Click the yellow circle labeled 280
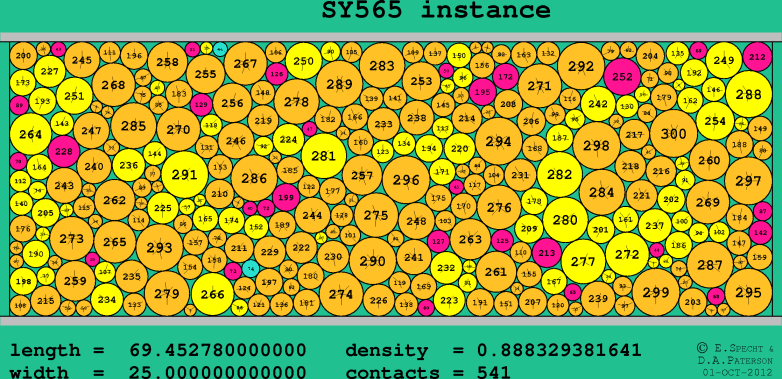Viewport: 782px width, 379px height. click(565, 220)
